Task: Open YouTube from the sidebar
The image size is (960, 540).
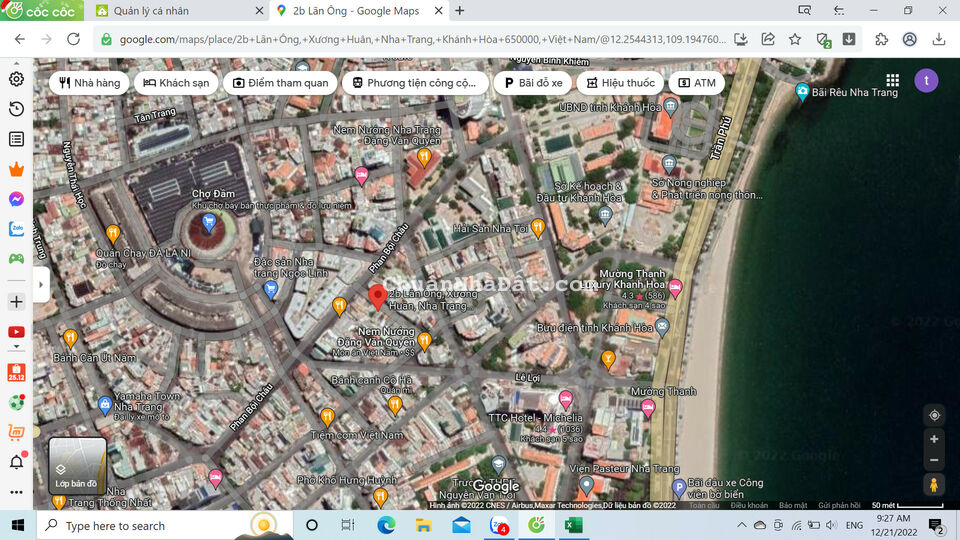Action: (16, 331)
